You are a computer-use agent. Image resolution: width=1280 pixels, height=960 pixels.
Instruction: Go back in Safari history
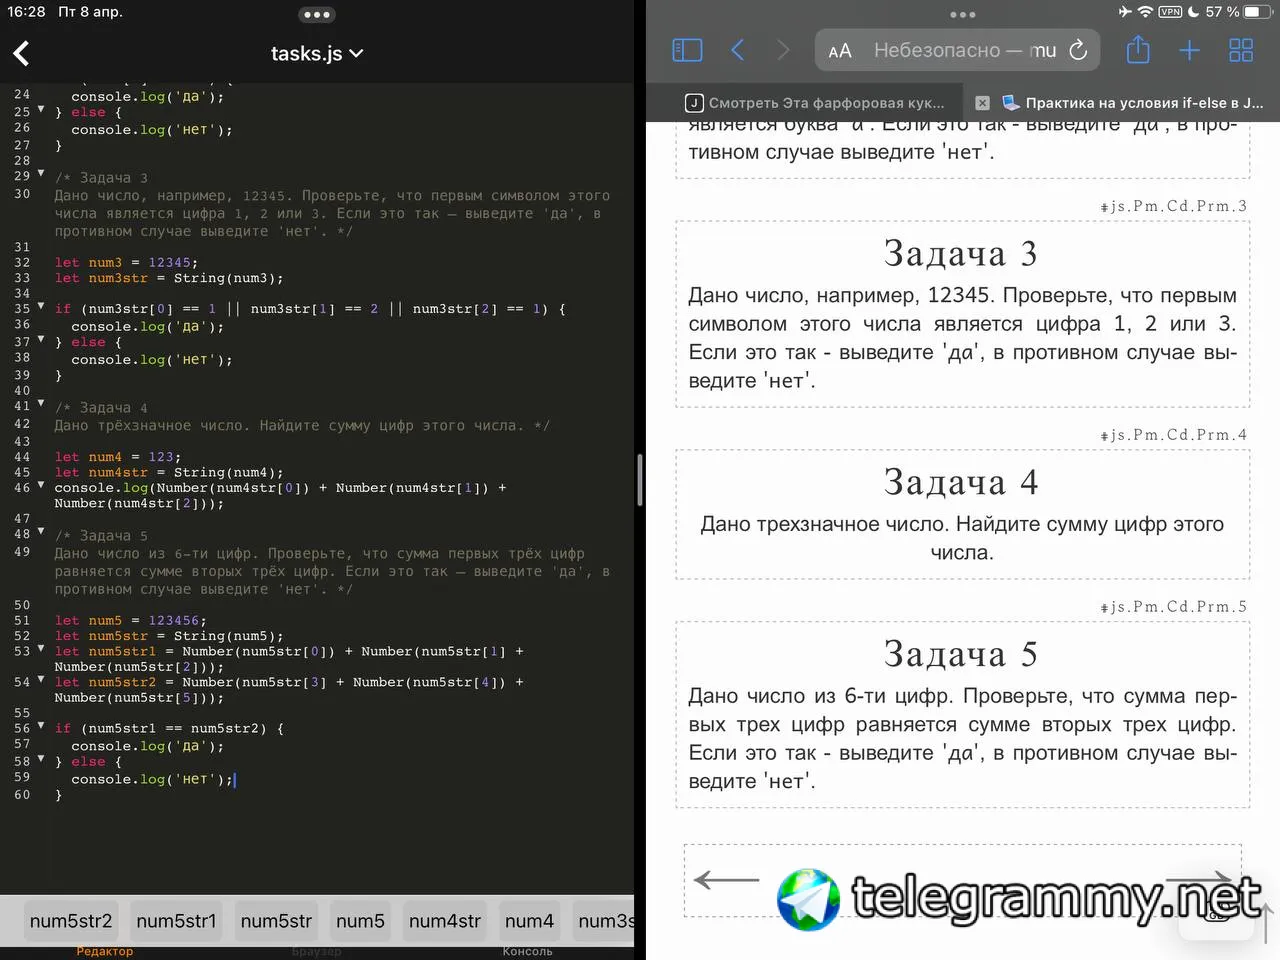click(738, 50)
